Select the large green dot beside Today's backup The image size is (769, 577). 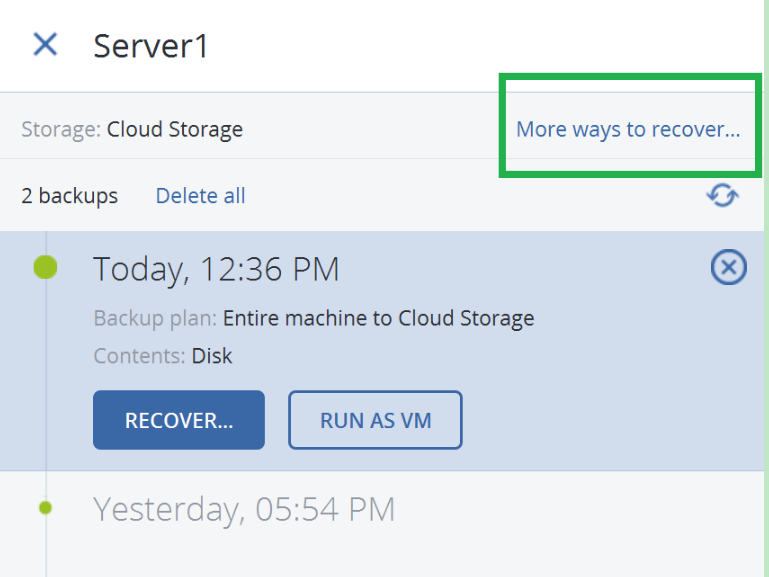[45, 267]
